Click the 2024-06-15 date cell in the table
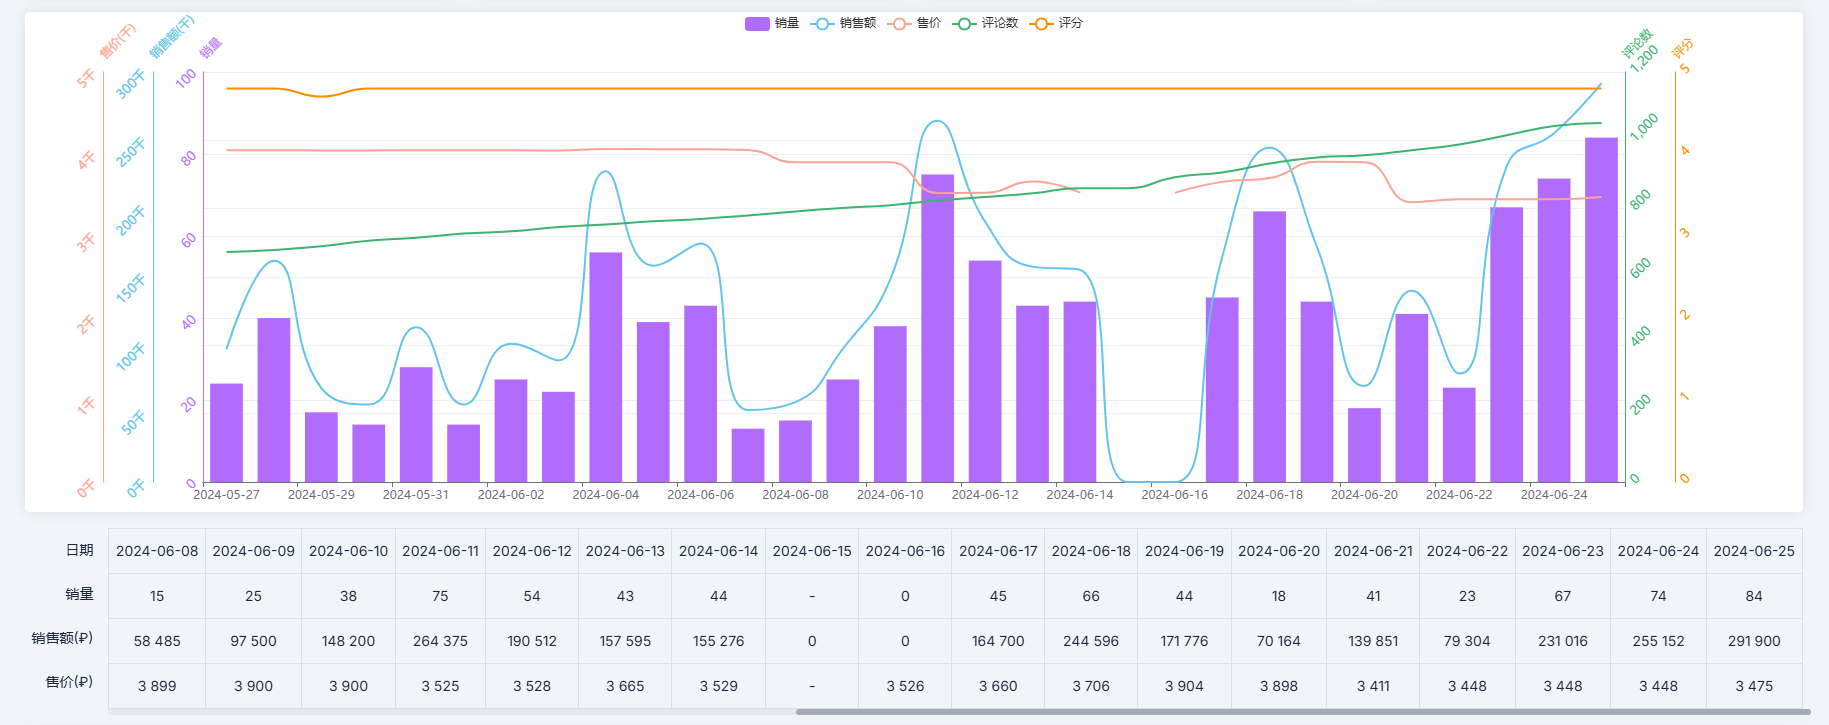This screenshot has width=1829, height=725. point(812,551)
